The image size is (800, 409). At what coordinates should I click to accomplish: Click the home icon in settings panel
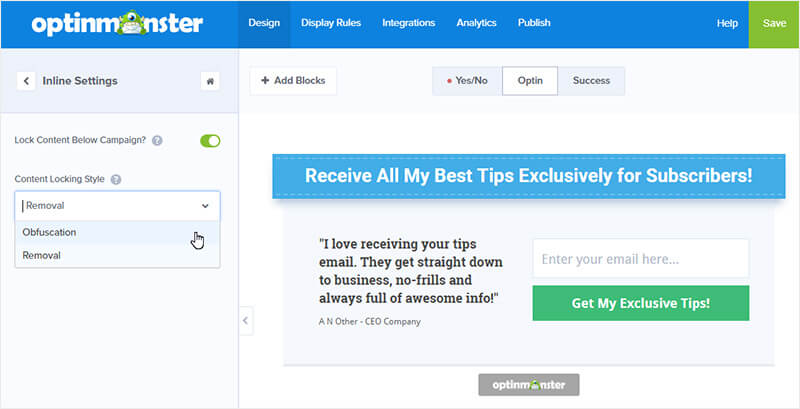coord(210,81)
